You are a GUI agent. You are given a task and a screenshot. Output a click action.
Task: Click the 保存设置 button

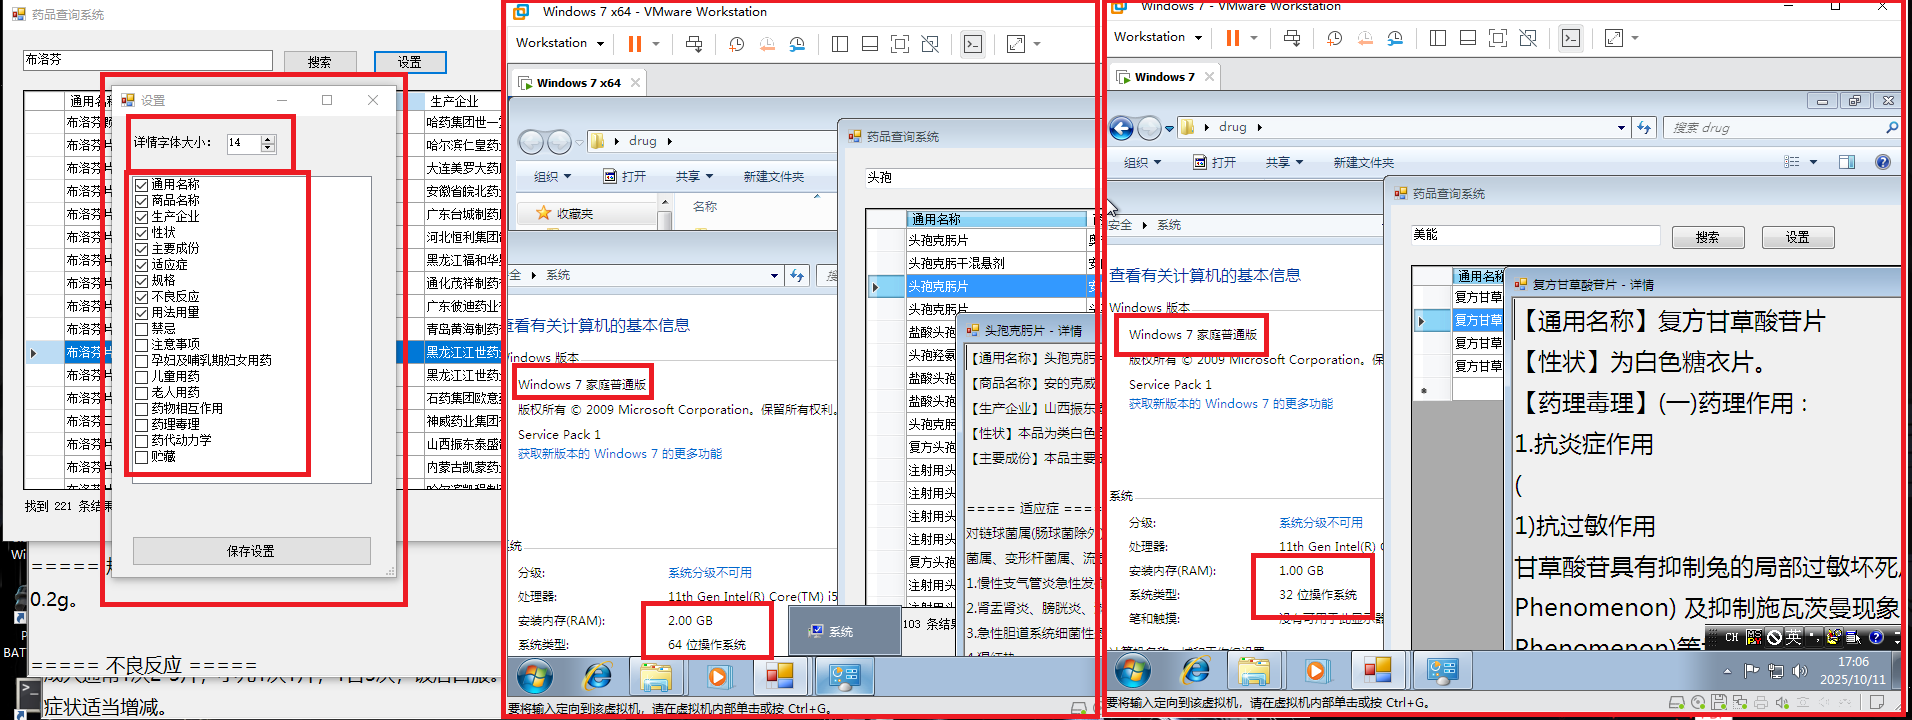click(251, 551)
